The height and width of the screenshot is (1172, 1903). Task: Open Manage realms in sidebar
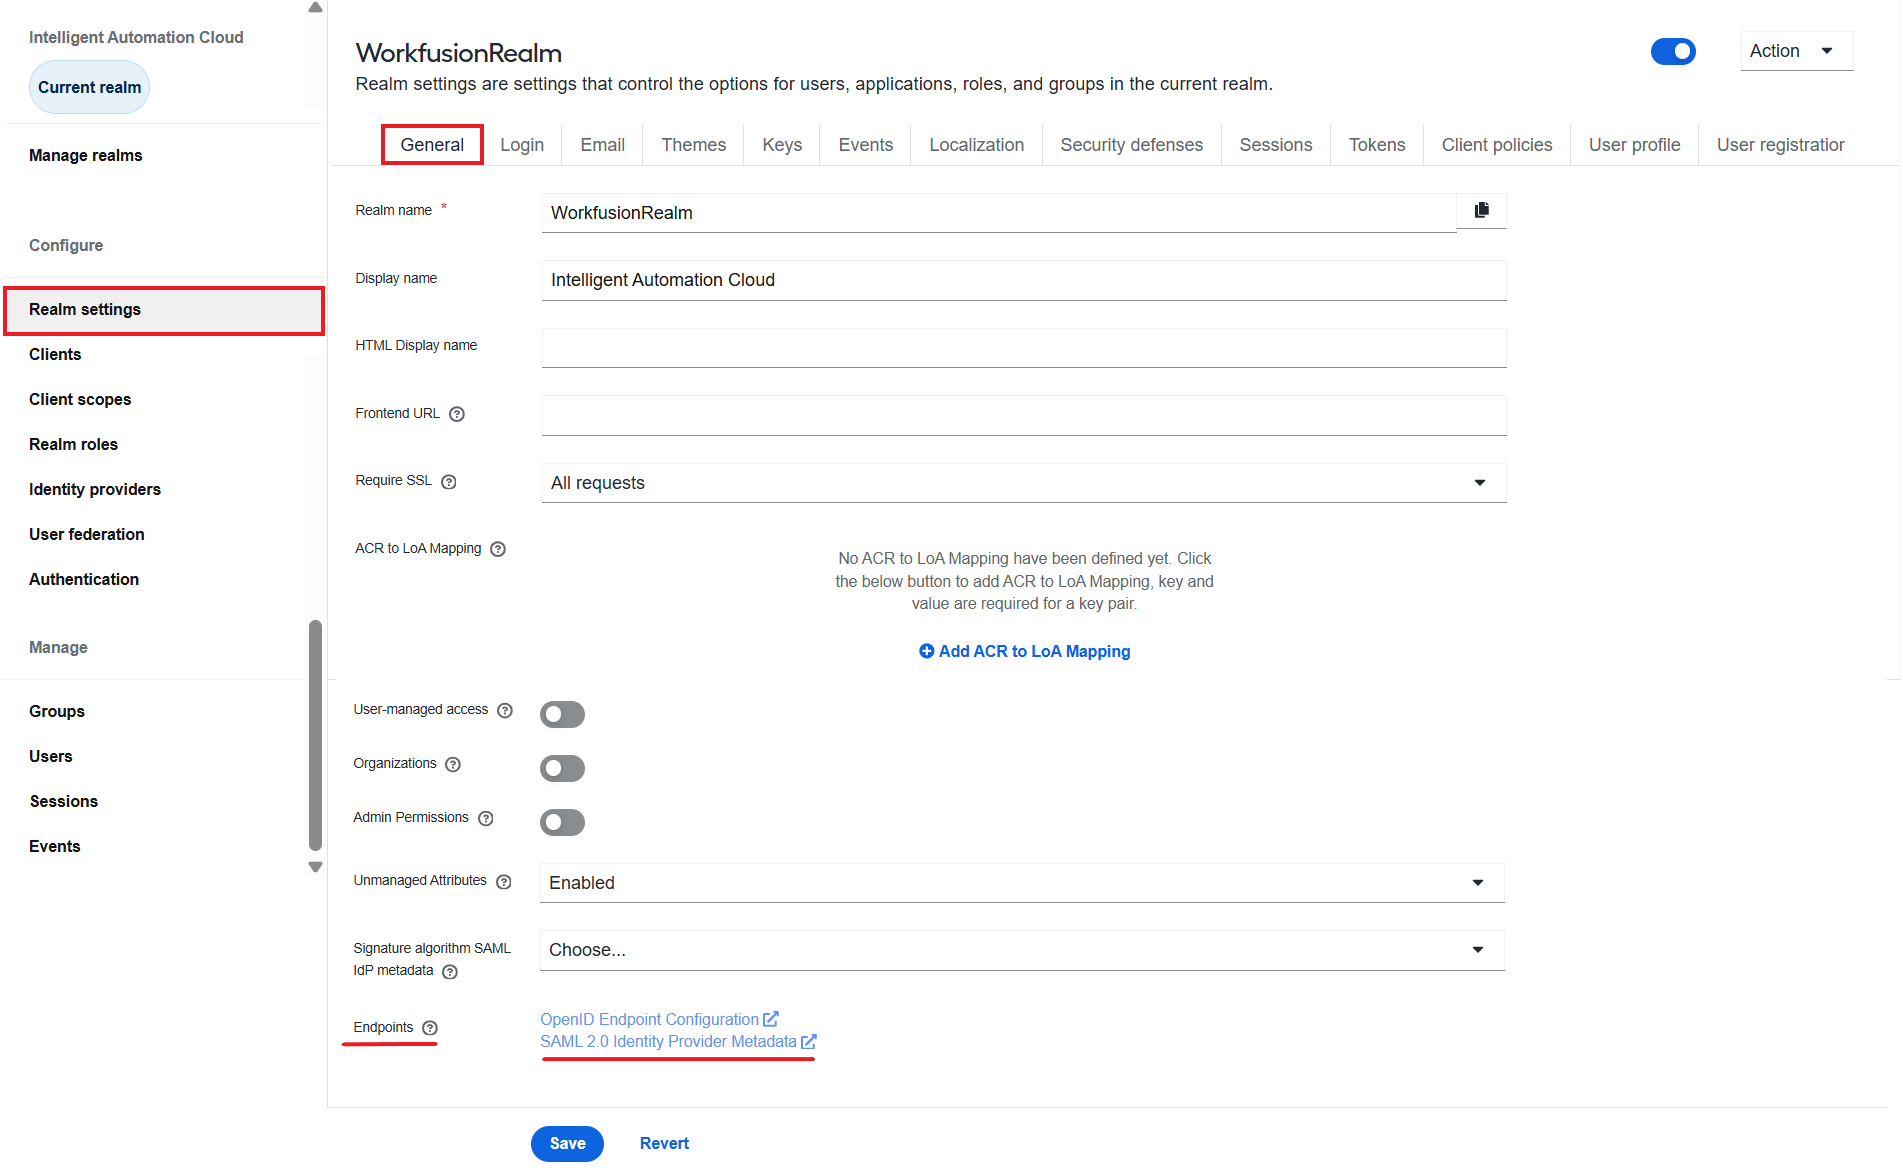point(86,156)
